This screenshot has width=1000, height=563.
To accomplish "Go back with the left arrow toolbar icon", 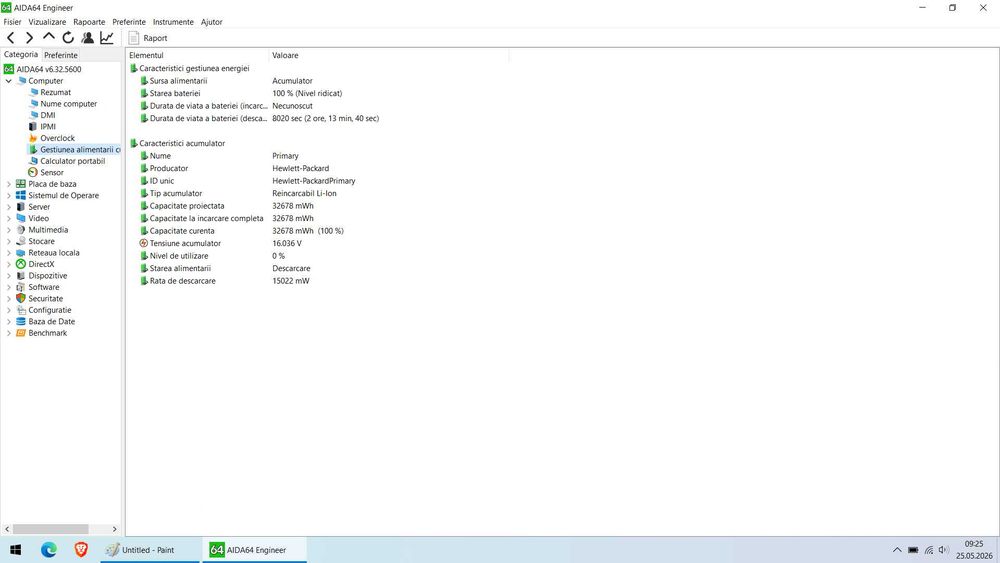I will point(10,38).
